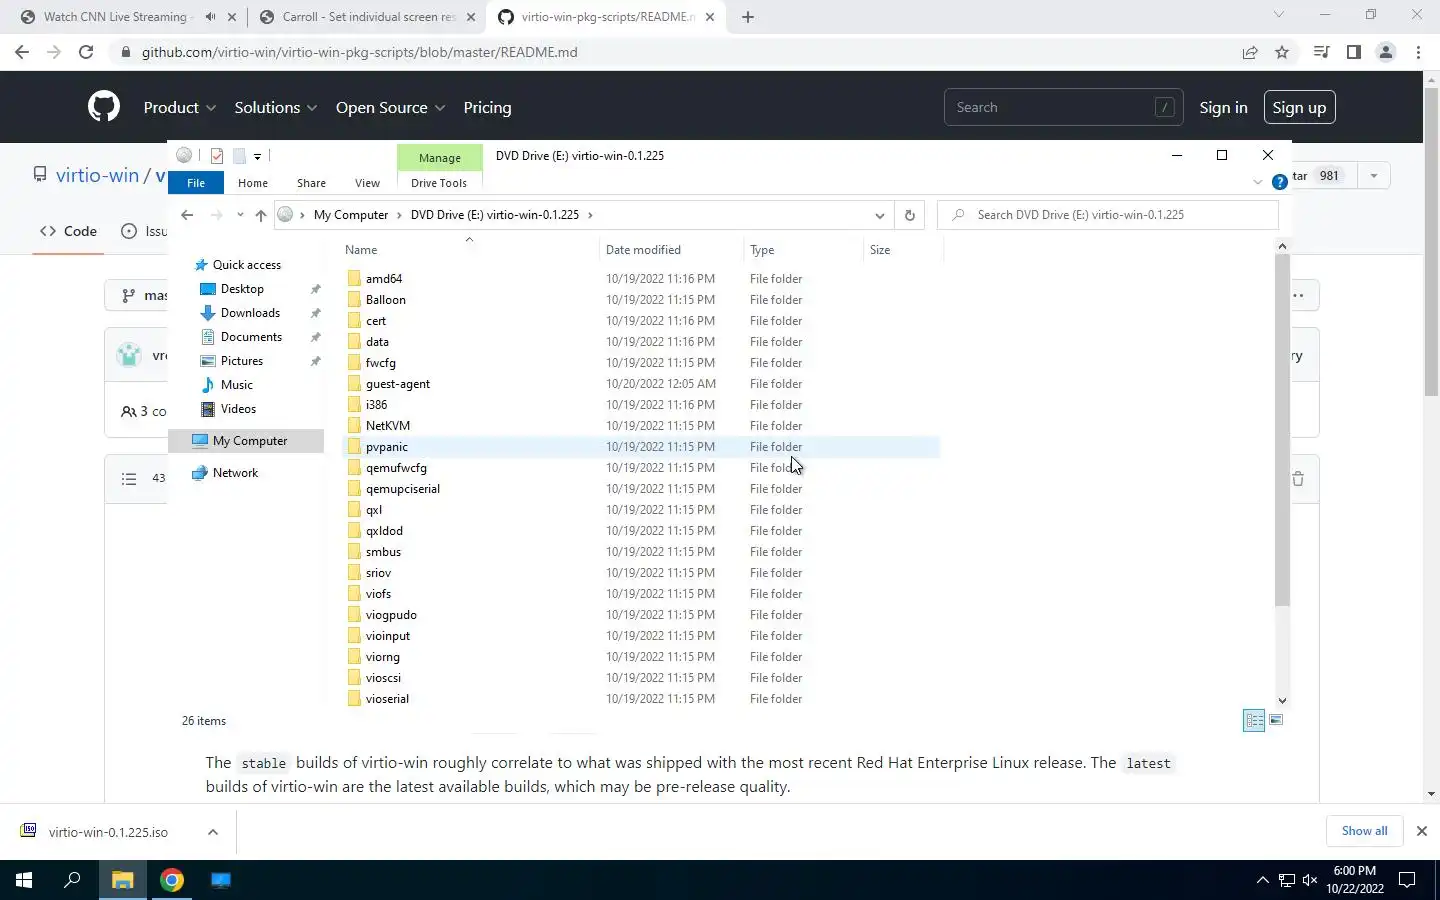The width and height of the screenshot is (1440, 900).
Task: Select Desktop in Quick access
Action: (x=242, y=289)
